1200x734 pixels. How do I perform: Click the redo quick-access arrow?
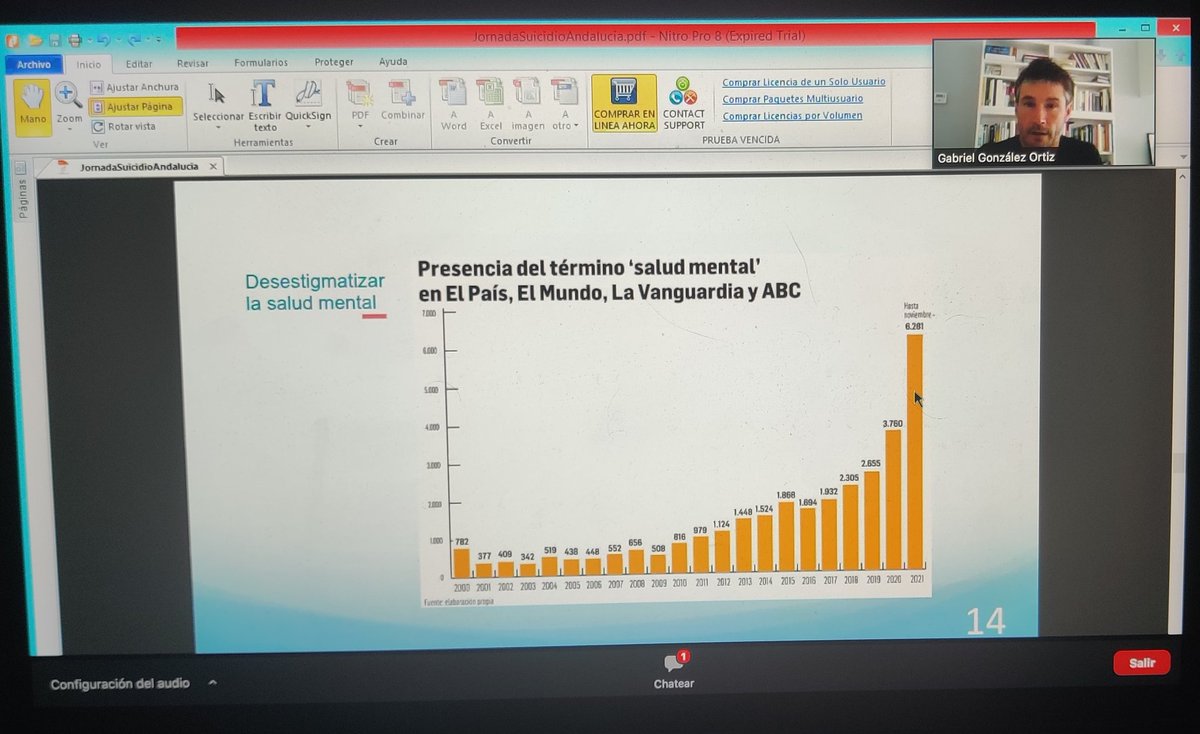(x=133, y=41)
